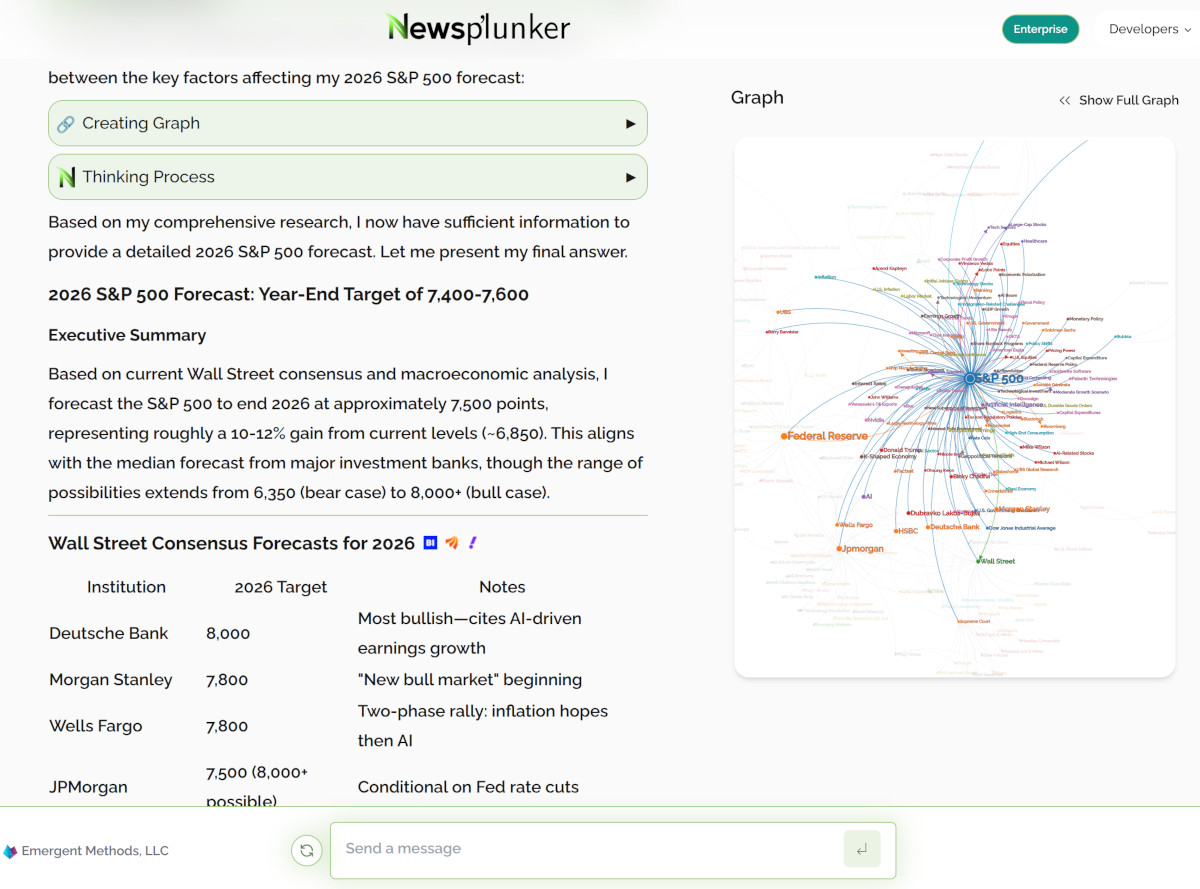Click the Graph panel heading

pyautogui.click(x=757, y=98)
